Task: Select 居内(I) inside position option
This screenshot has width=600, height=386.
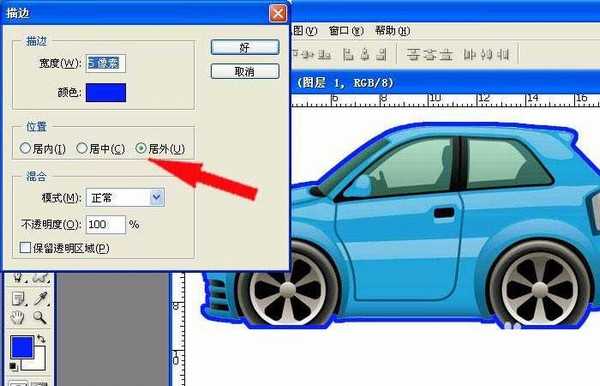Action: [42, 148]
